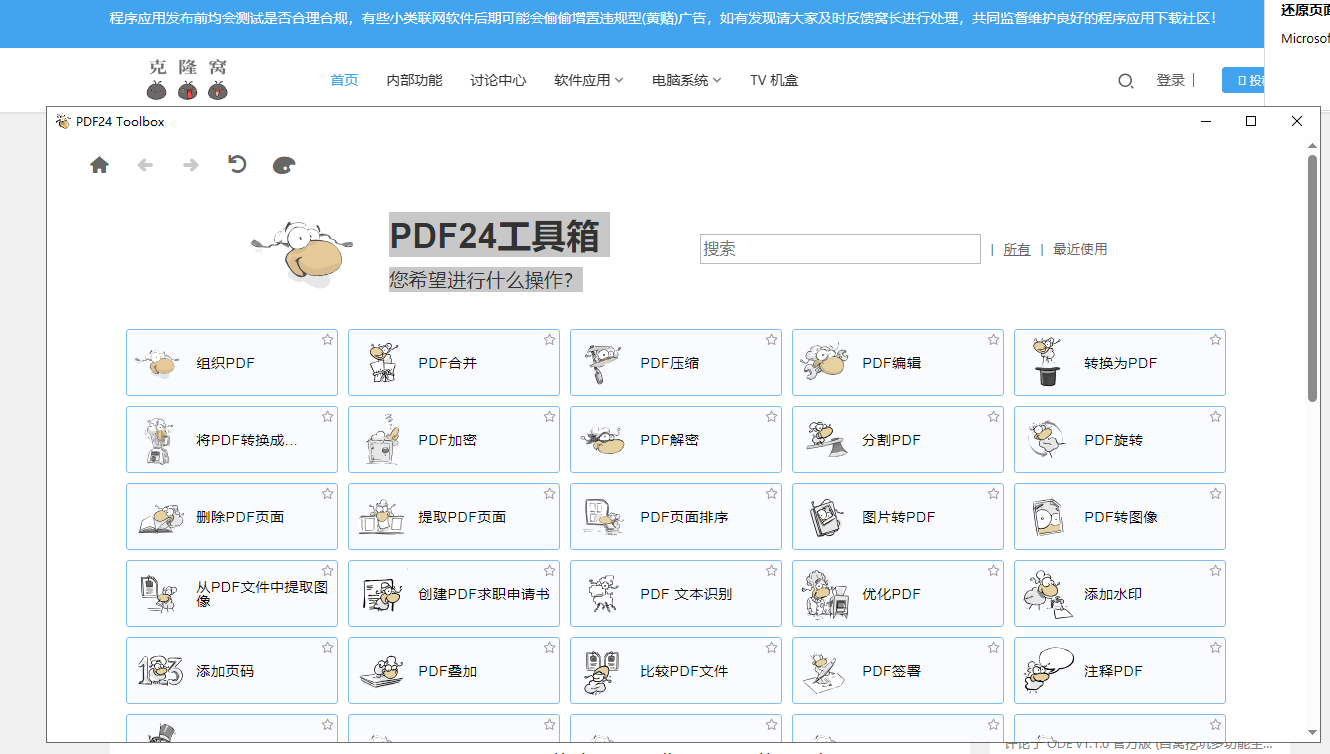The image size is (1330, 754).
Task: Open the website search magnifier icon
Action: 1126,81
